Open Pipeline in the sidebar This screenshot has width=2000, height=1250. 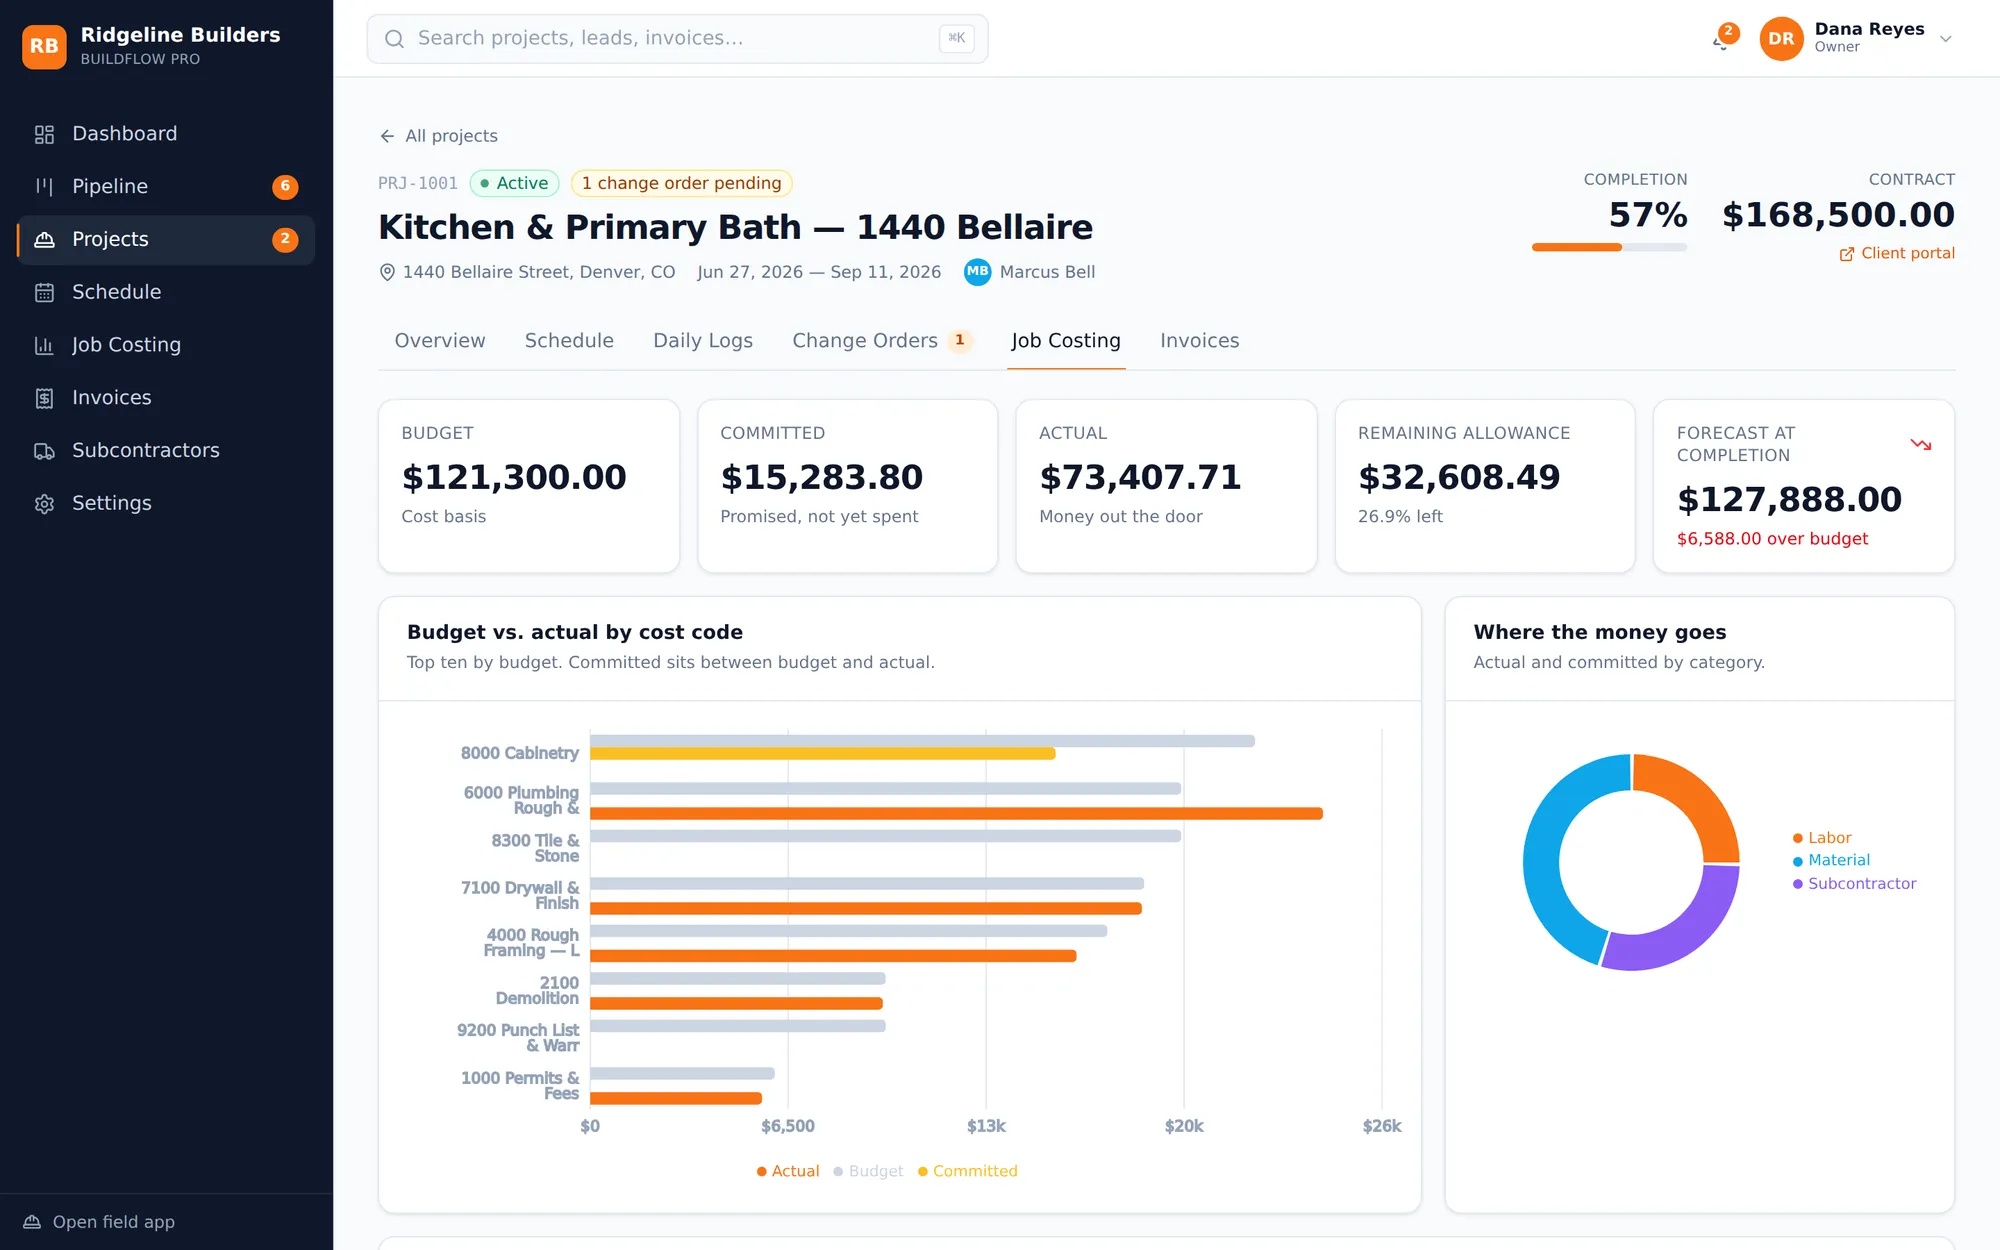166,187
